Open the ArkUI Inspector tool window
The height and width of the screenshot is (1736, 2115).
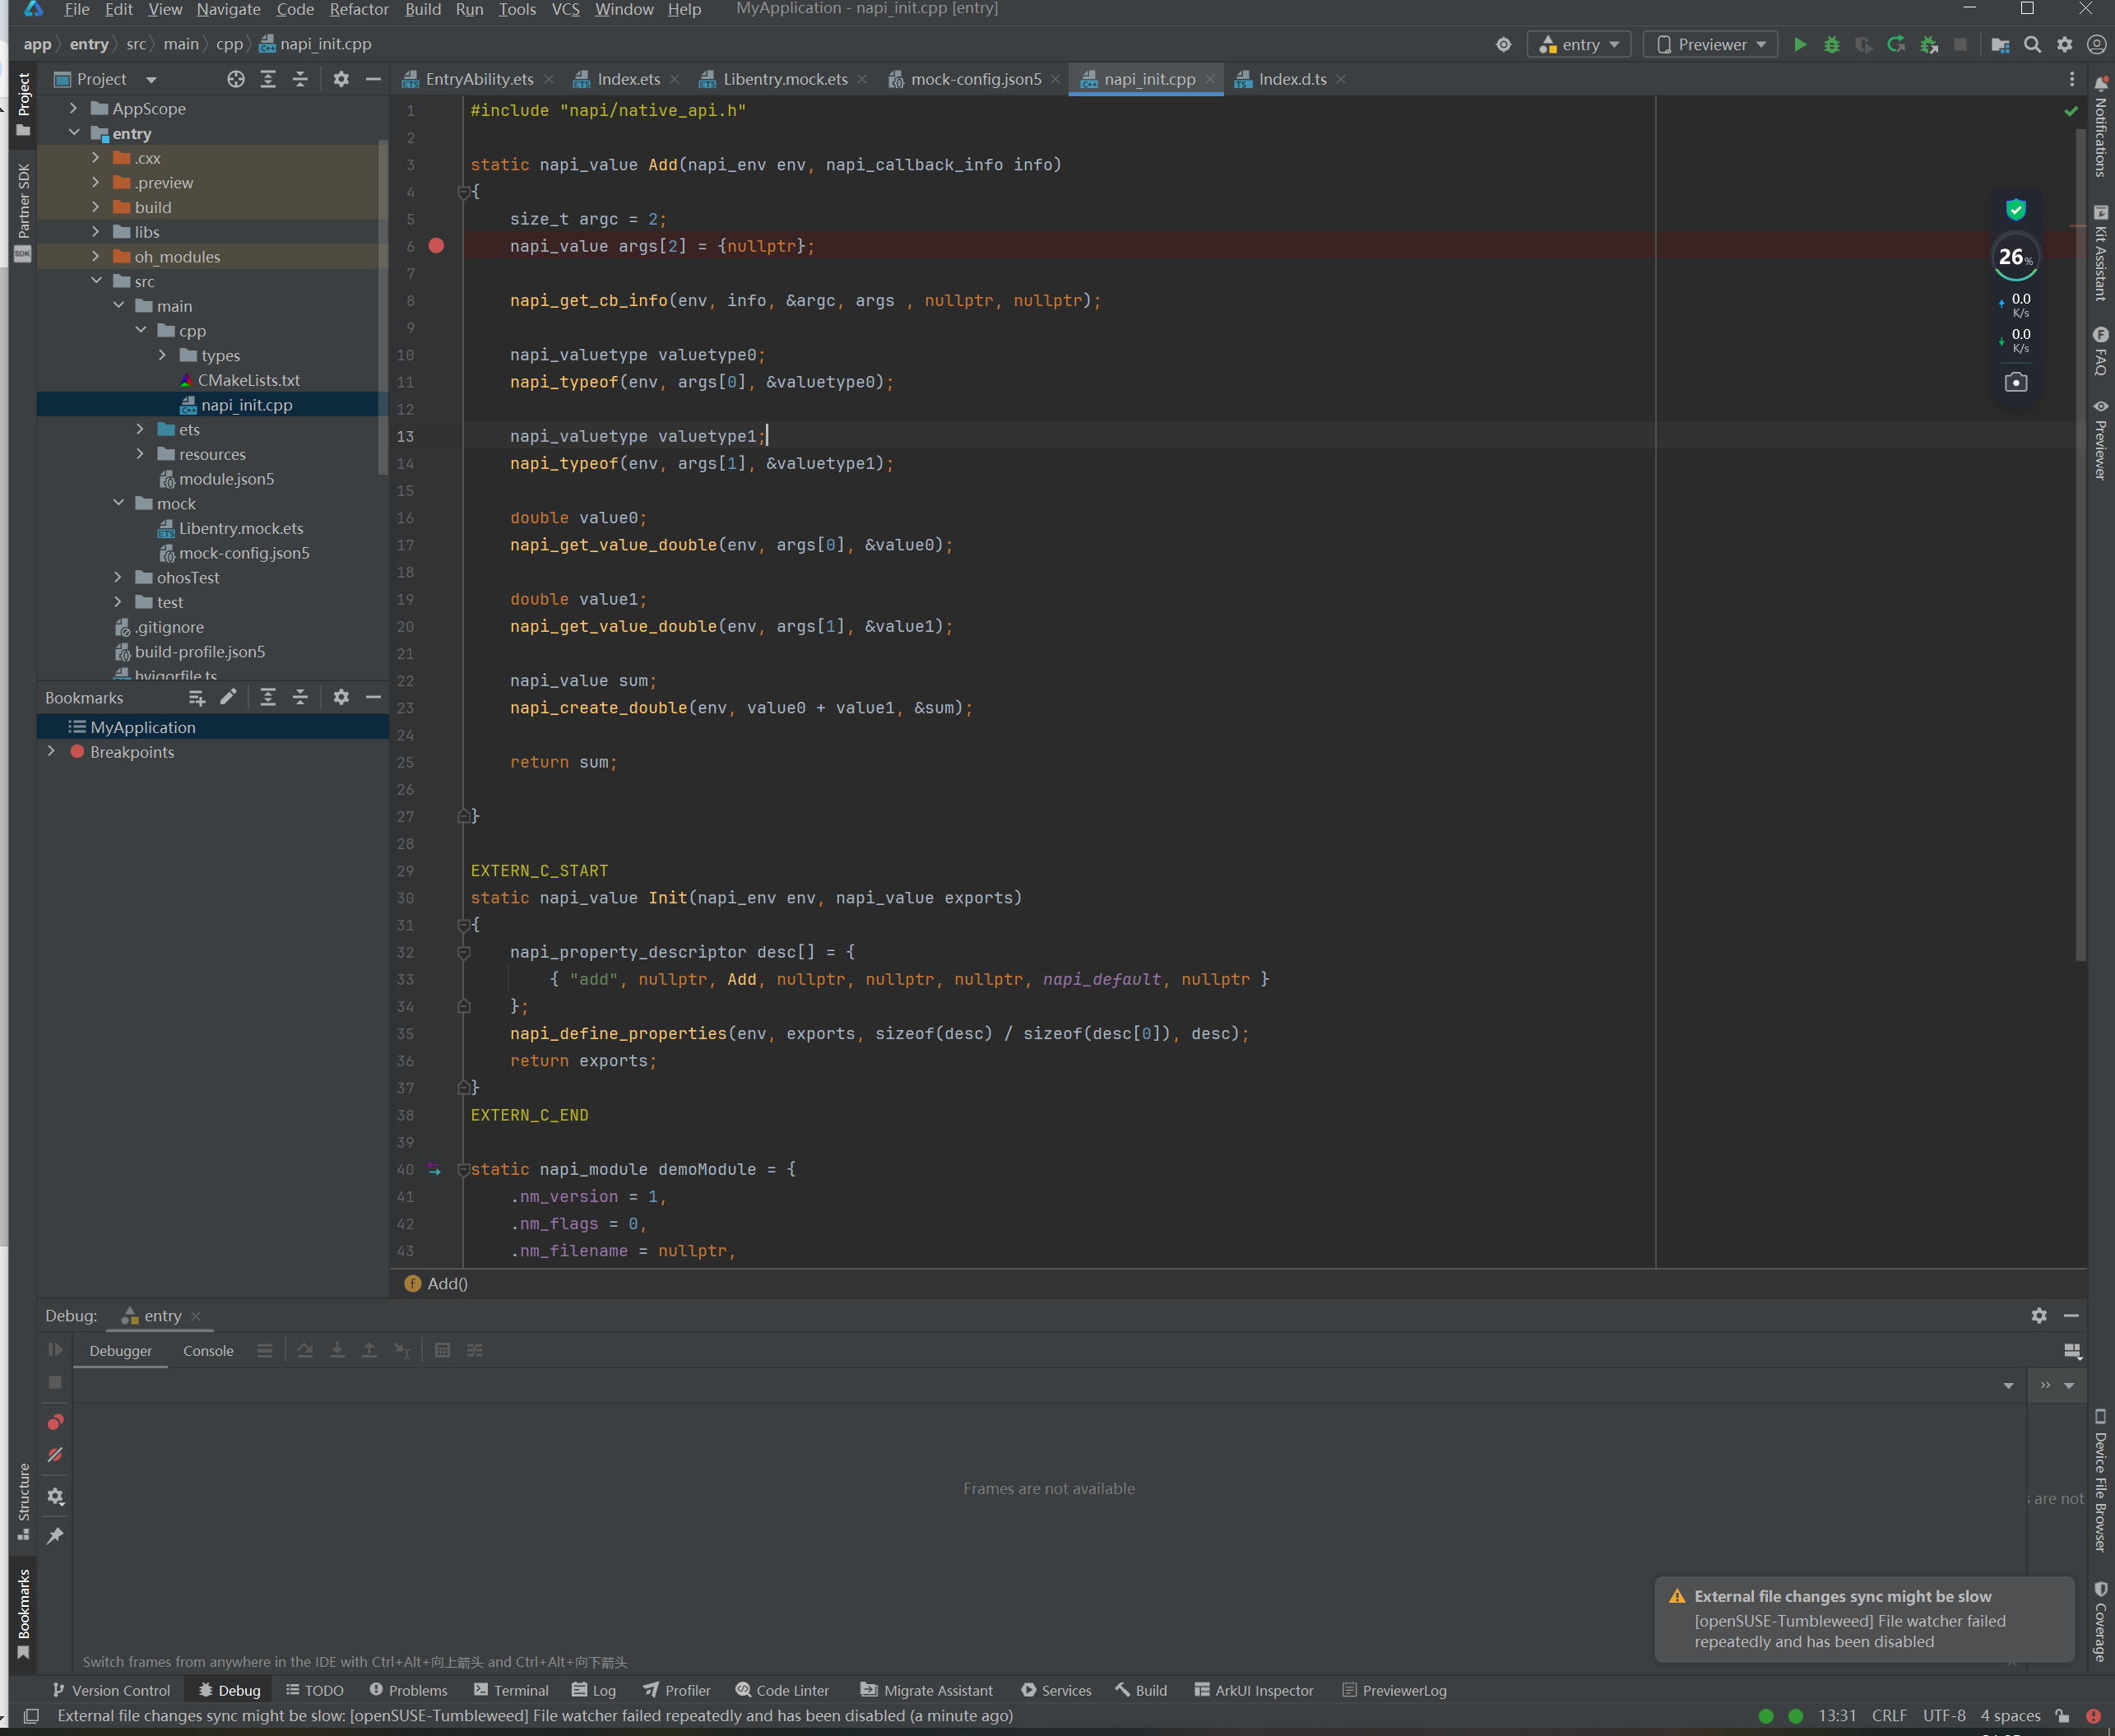pyautogui.click(x=1254, y=1690)
